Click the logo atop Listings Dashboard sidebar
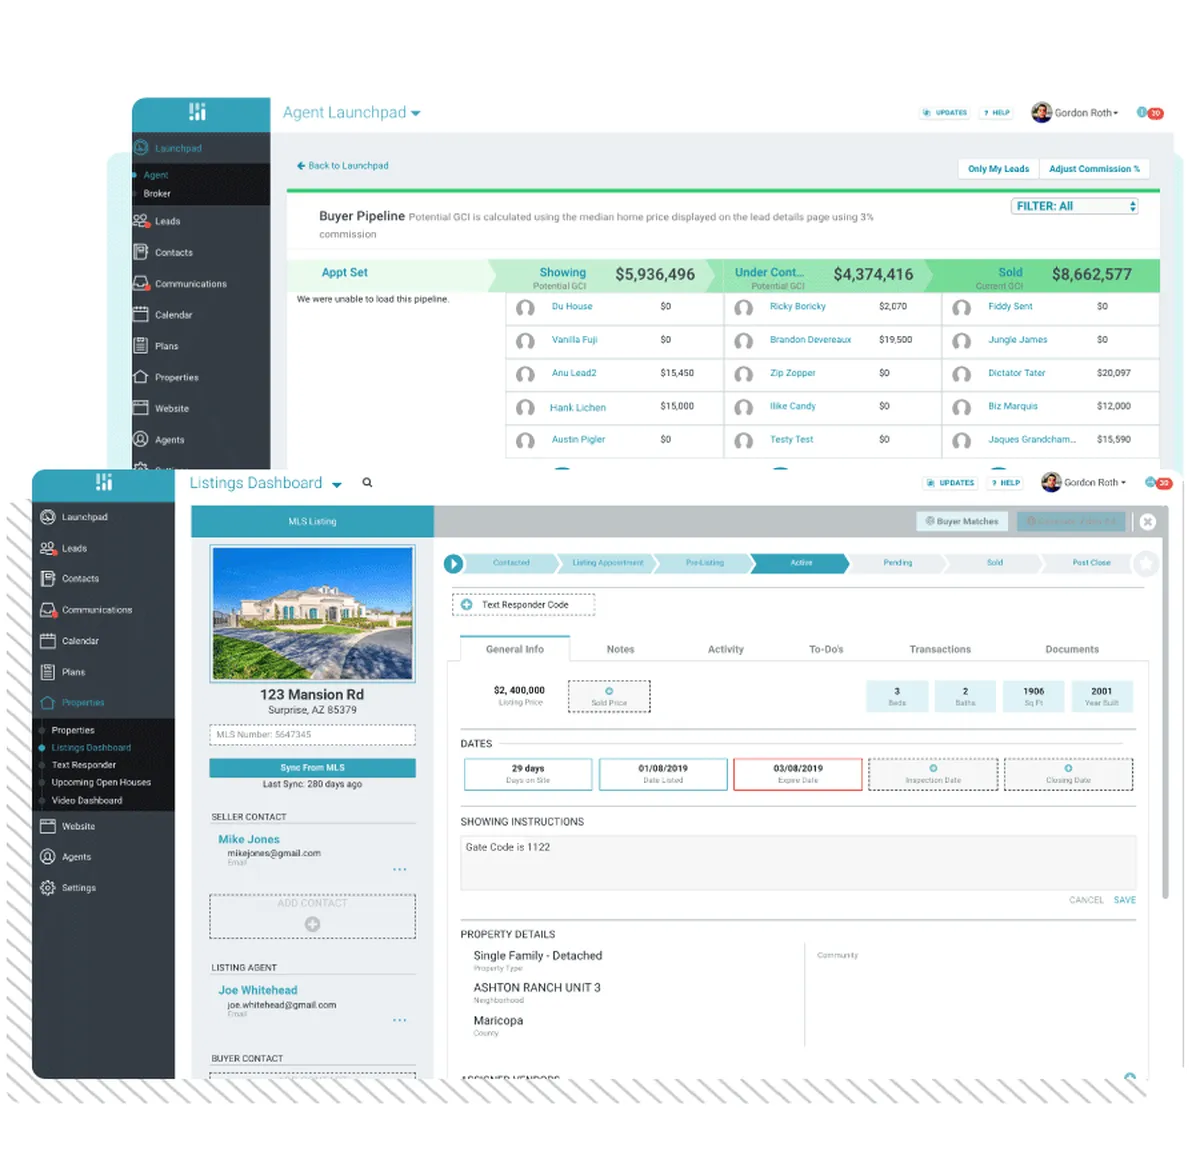Image resolution: width=1200 pixels, height=1175 pixels. pyautogui.click(x=103, y=482)
